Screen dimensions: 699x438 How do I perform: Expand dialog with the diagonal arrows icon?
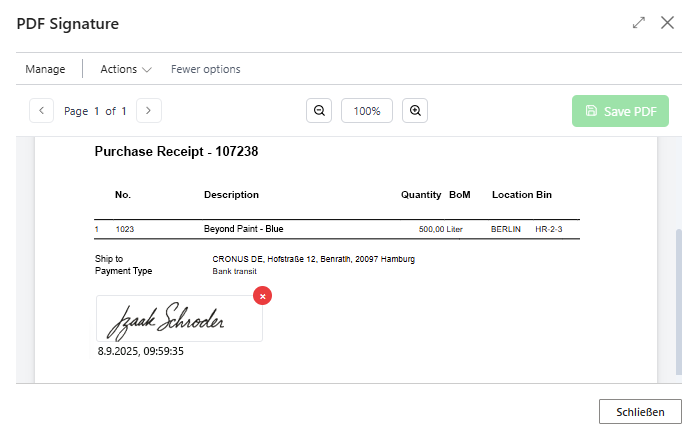(x=639, y=22)
